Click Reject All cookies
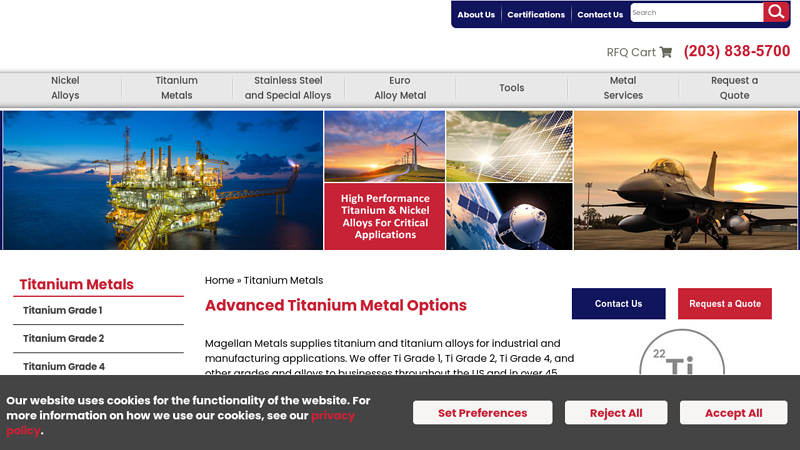Screen dimensions: 800x450 tap(616, 413)
